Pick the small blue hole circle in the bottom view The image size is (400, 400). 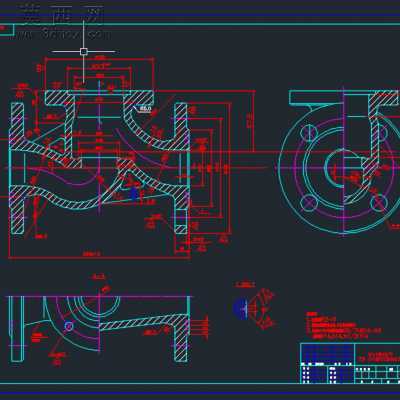tap(69, 326)
